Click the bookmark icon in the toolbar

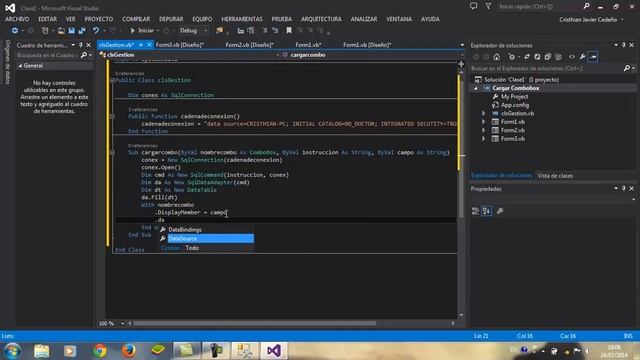tap(289, 31)
